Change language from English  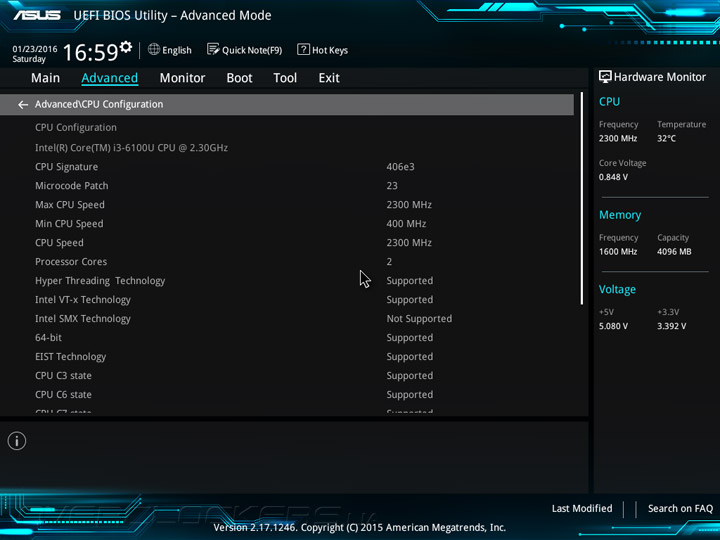coord(177,50)
